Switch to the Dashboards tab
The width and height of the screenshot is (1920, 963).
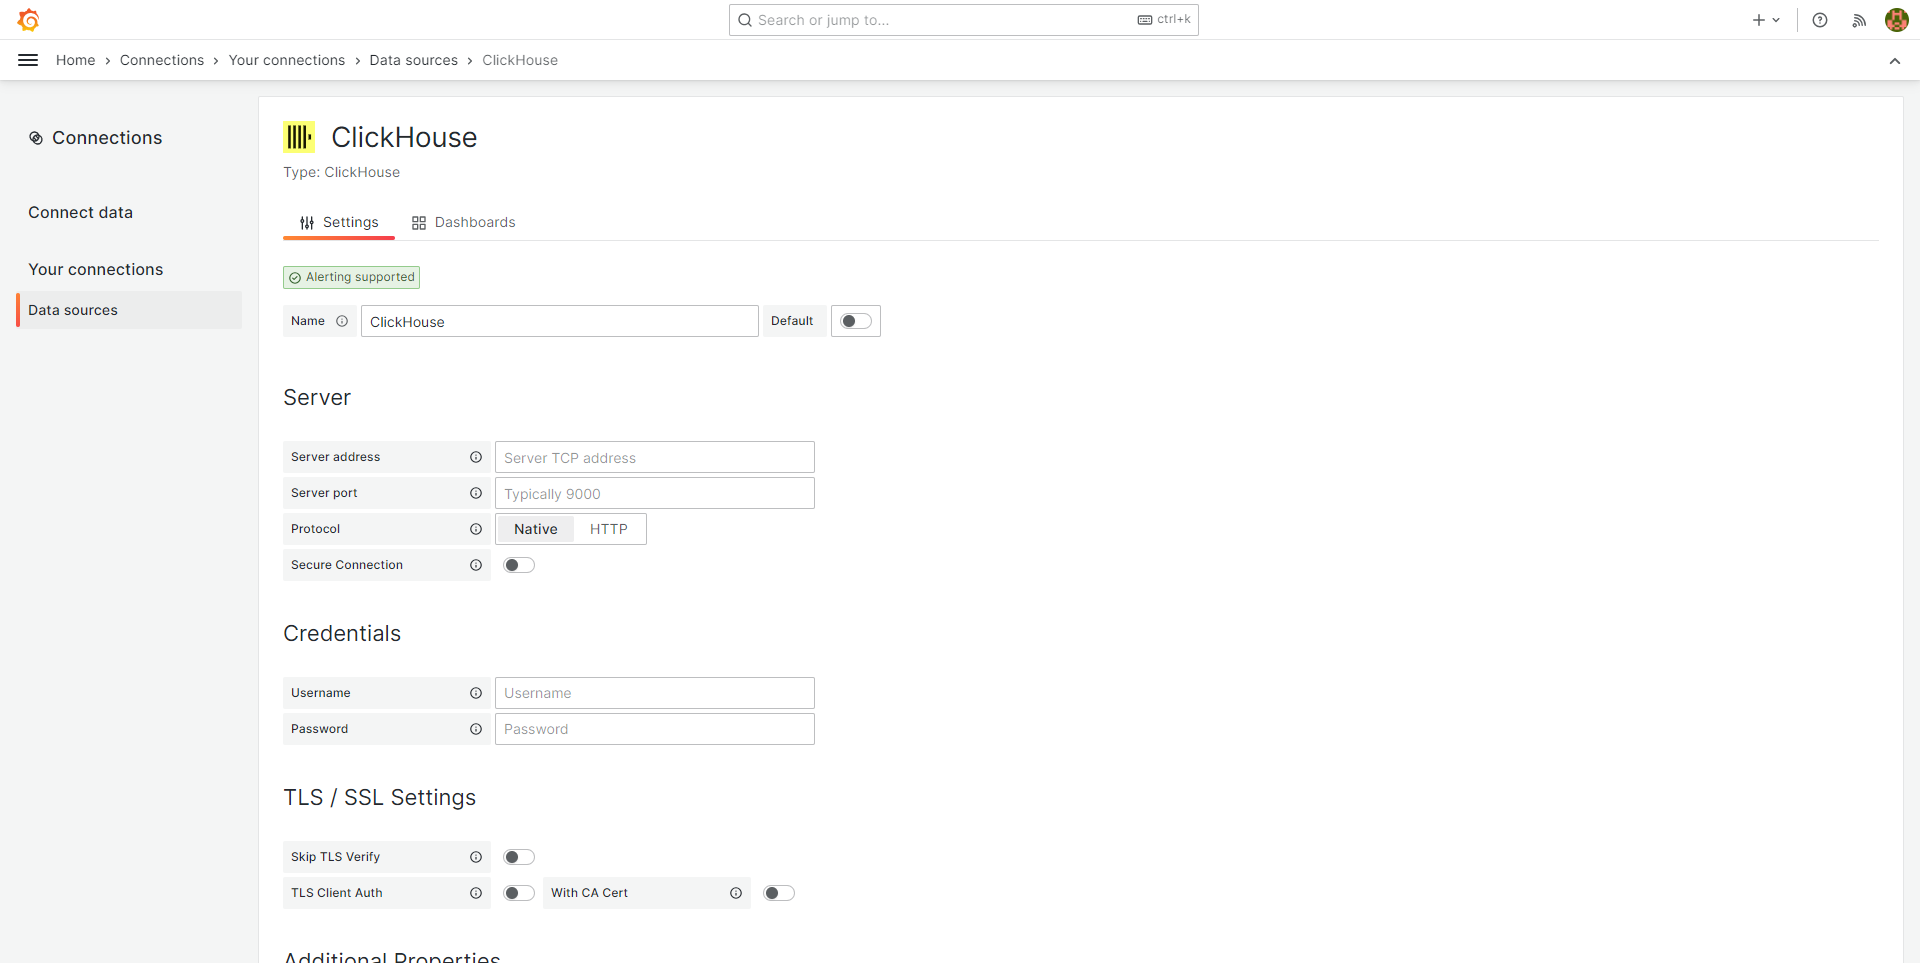(464, 222)
